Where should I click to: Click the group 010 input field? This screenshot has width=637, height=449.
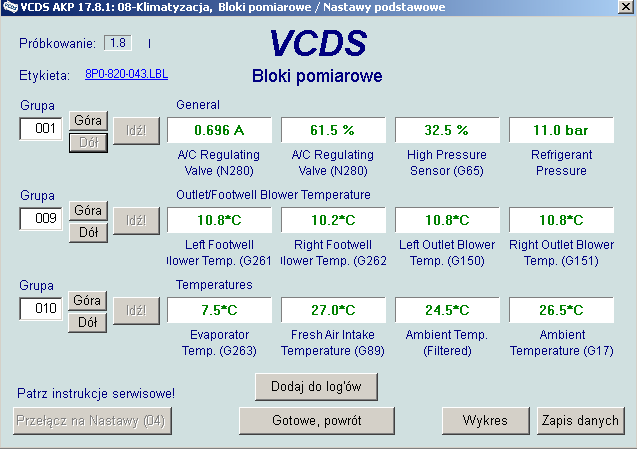pos(41,308)
